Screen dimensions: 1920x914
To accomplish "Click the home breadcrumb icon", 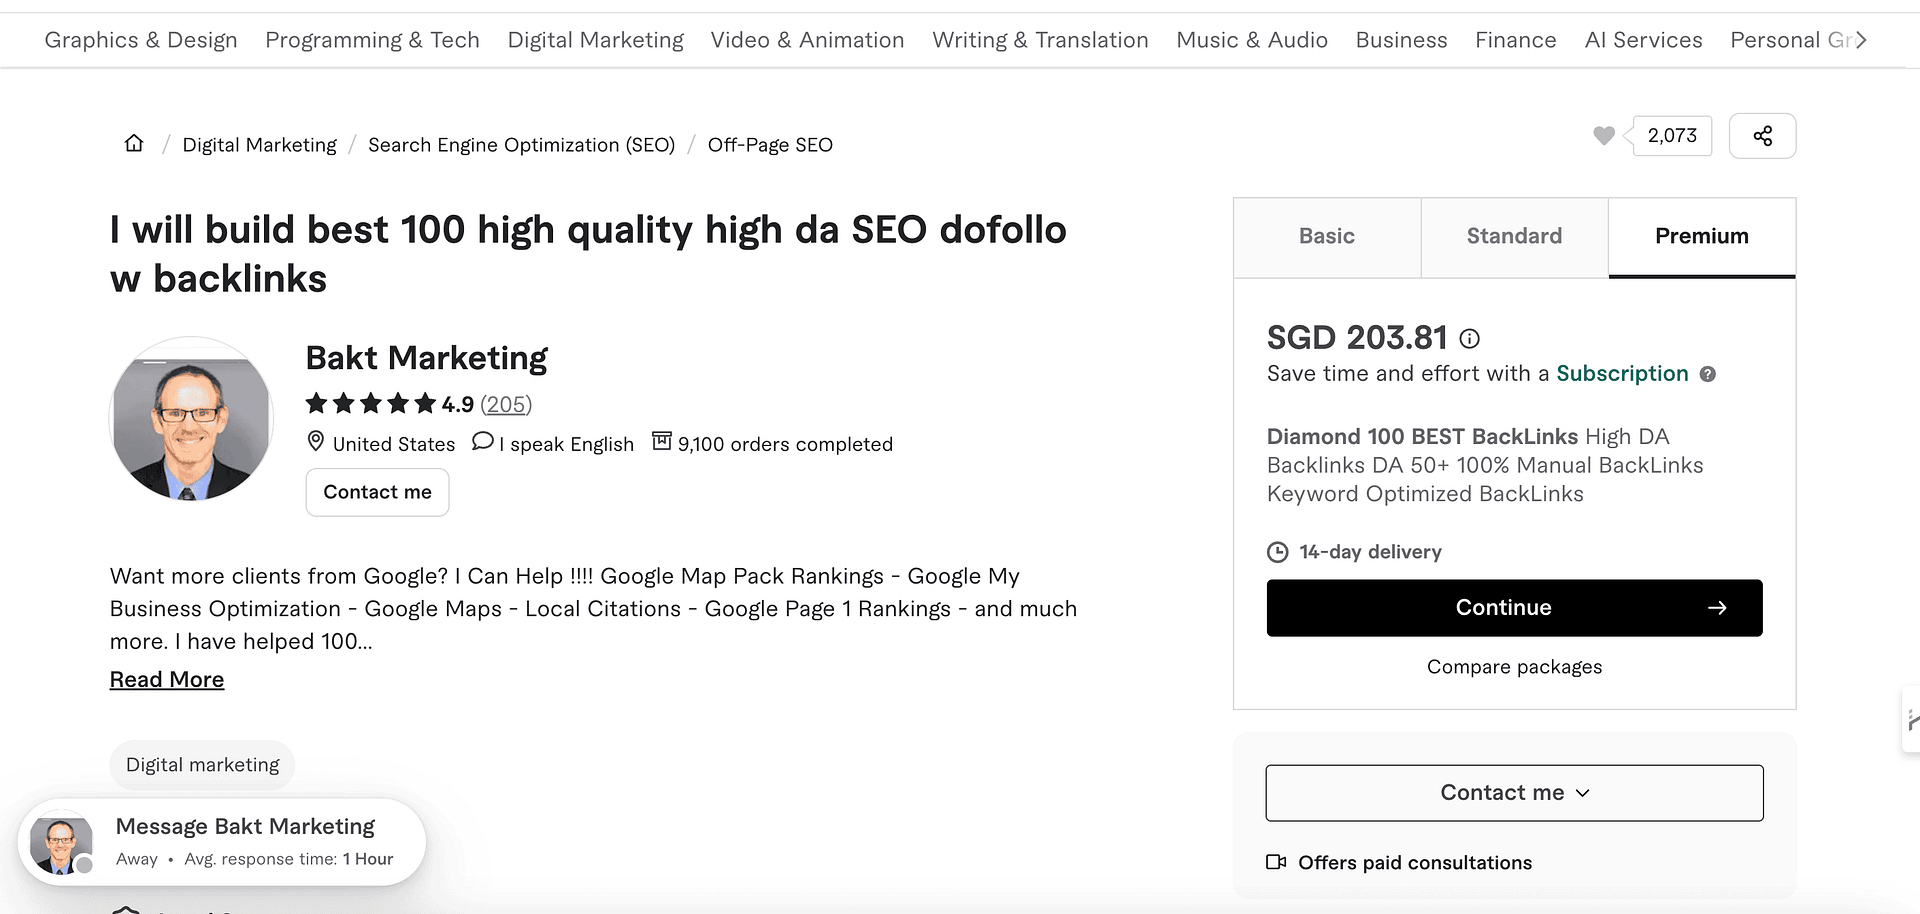I will point(134,144).
